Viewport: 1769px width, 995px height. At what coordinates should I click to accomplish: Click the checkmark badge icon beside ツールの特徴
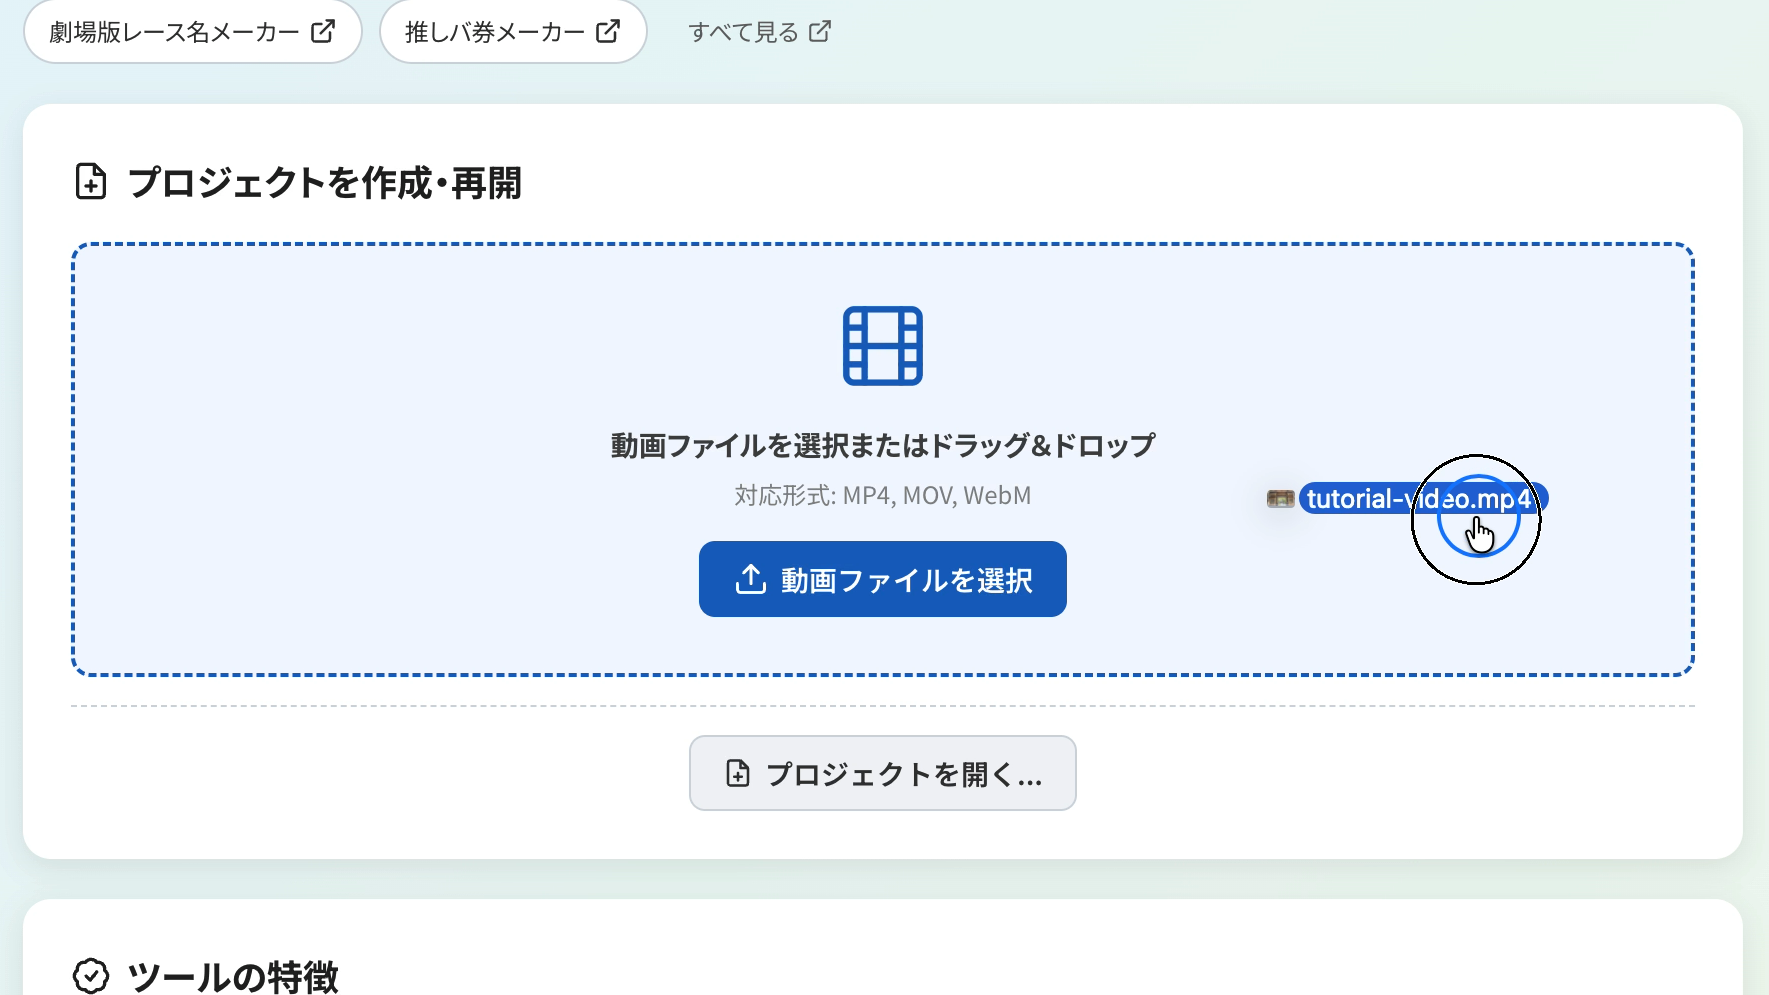coord(91,975)
